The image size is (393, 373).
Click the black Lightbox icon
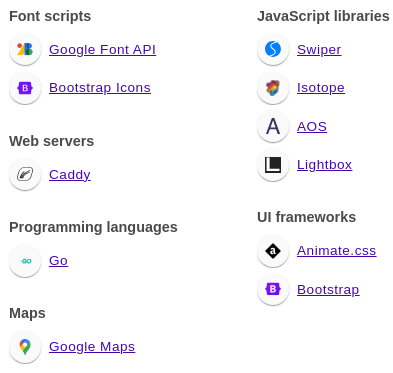(273, 165)
